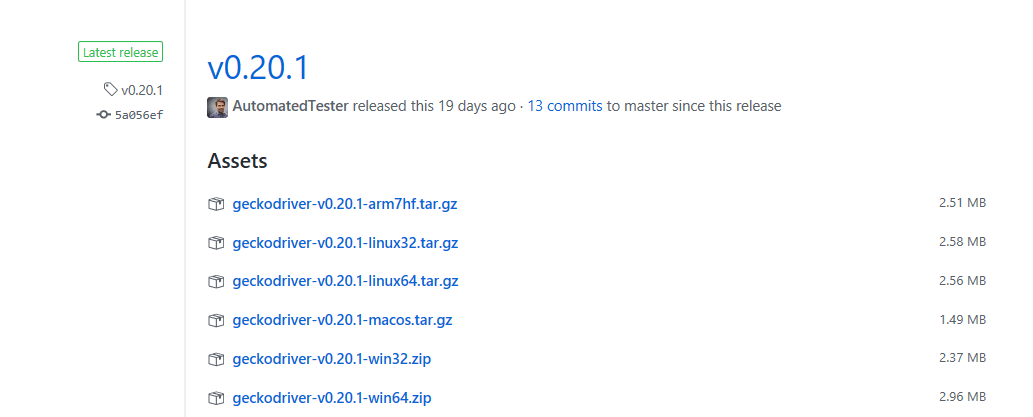Click the package icon beside linux32 tarball

(215, 243)
